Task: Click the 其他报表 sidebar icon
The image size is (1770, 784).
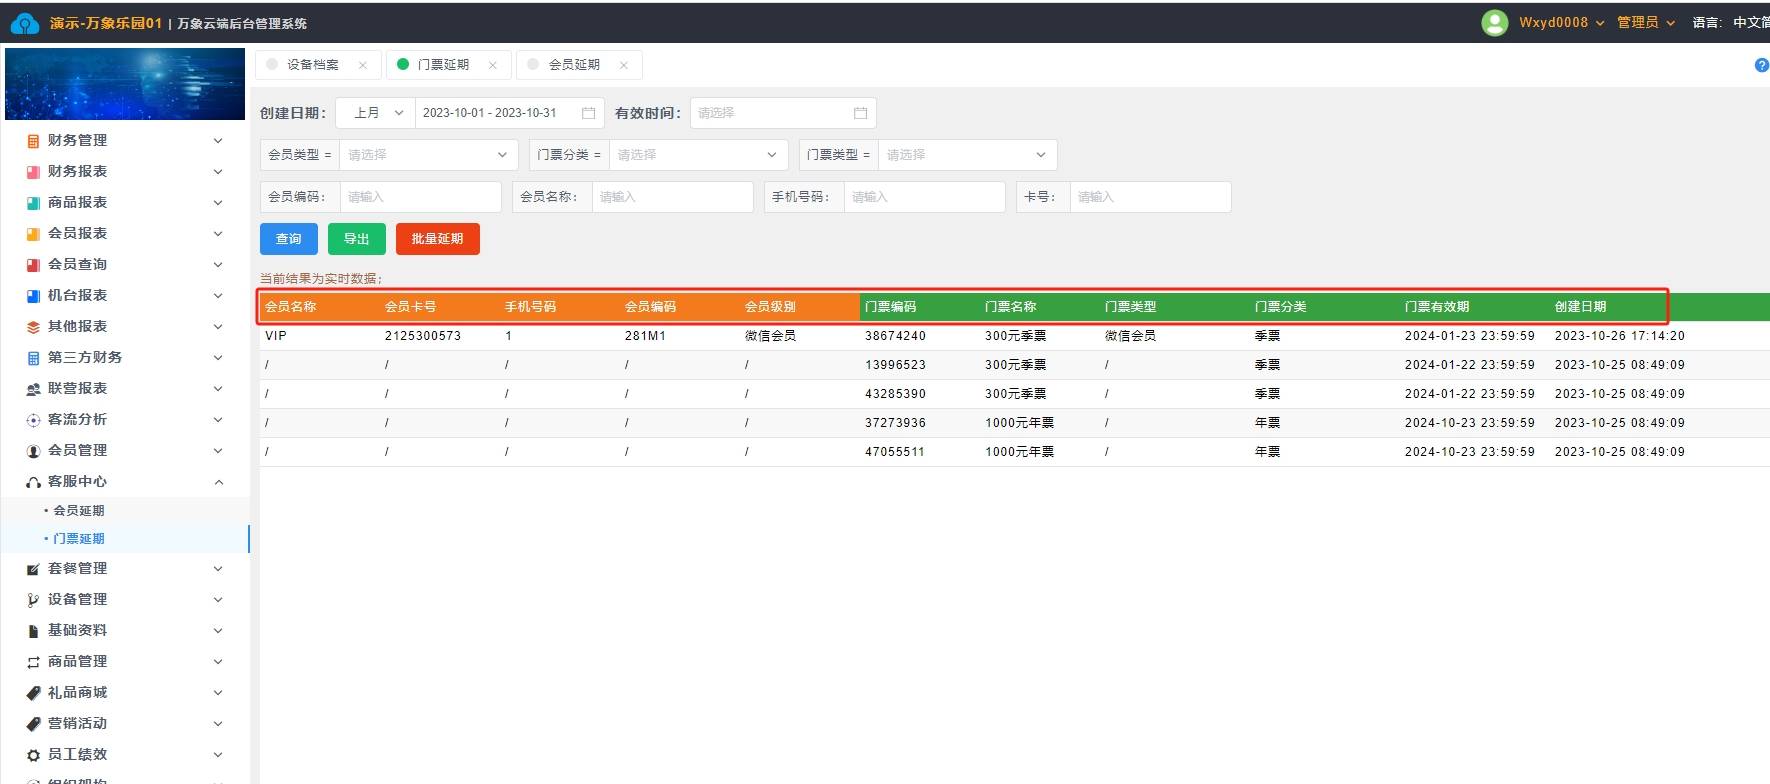Action: (x=33, y=327)
